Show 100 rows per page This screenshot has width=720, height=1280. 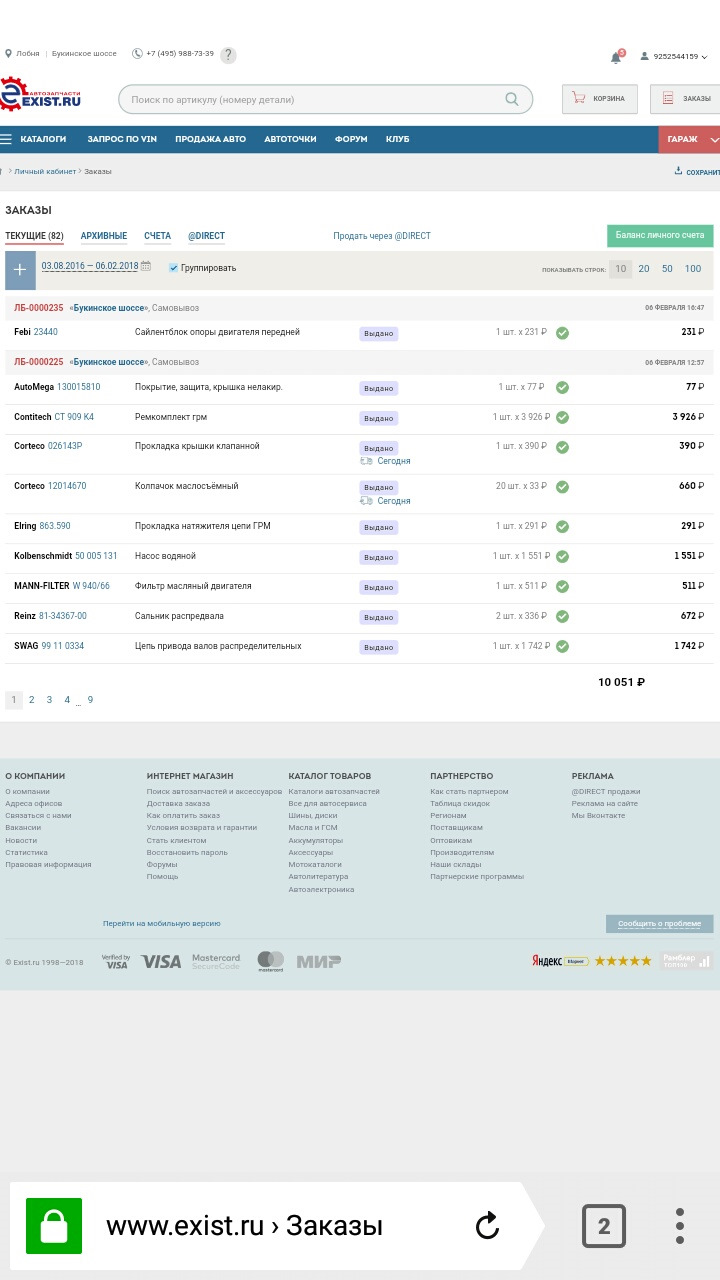(x=693, y=269)
